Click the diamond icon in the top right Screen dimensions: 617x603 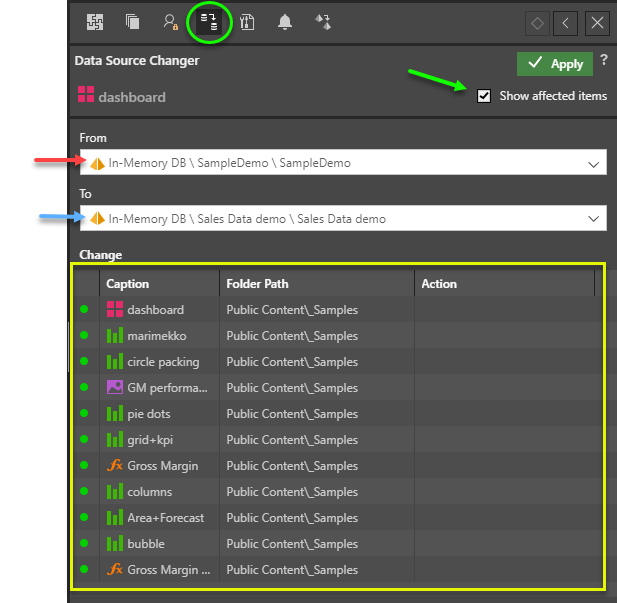click(538, 22)
